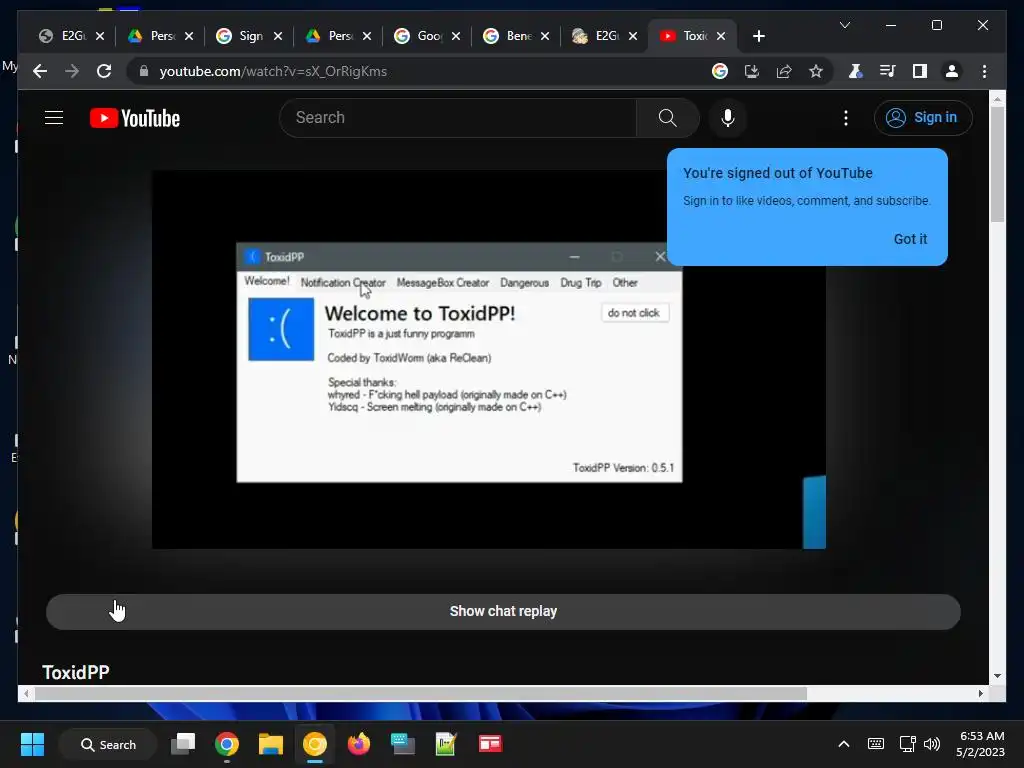The image size is (1024, 768).
Task: Click the YouTube logo
Action: tap(135, 118)
